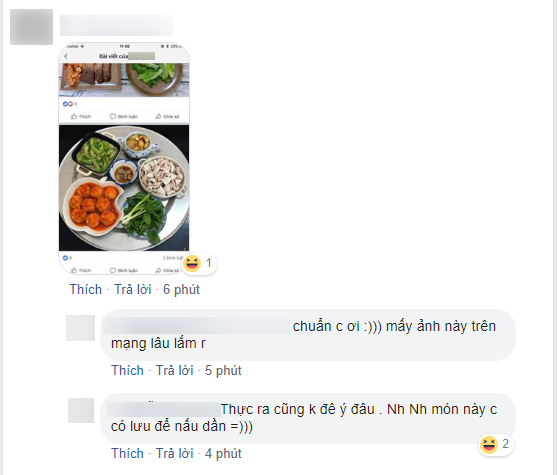Click the main commenter's blurred profile picture
557x475 pixels.
click(31, 27)
